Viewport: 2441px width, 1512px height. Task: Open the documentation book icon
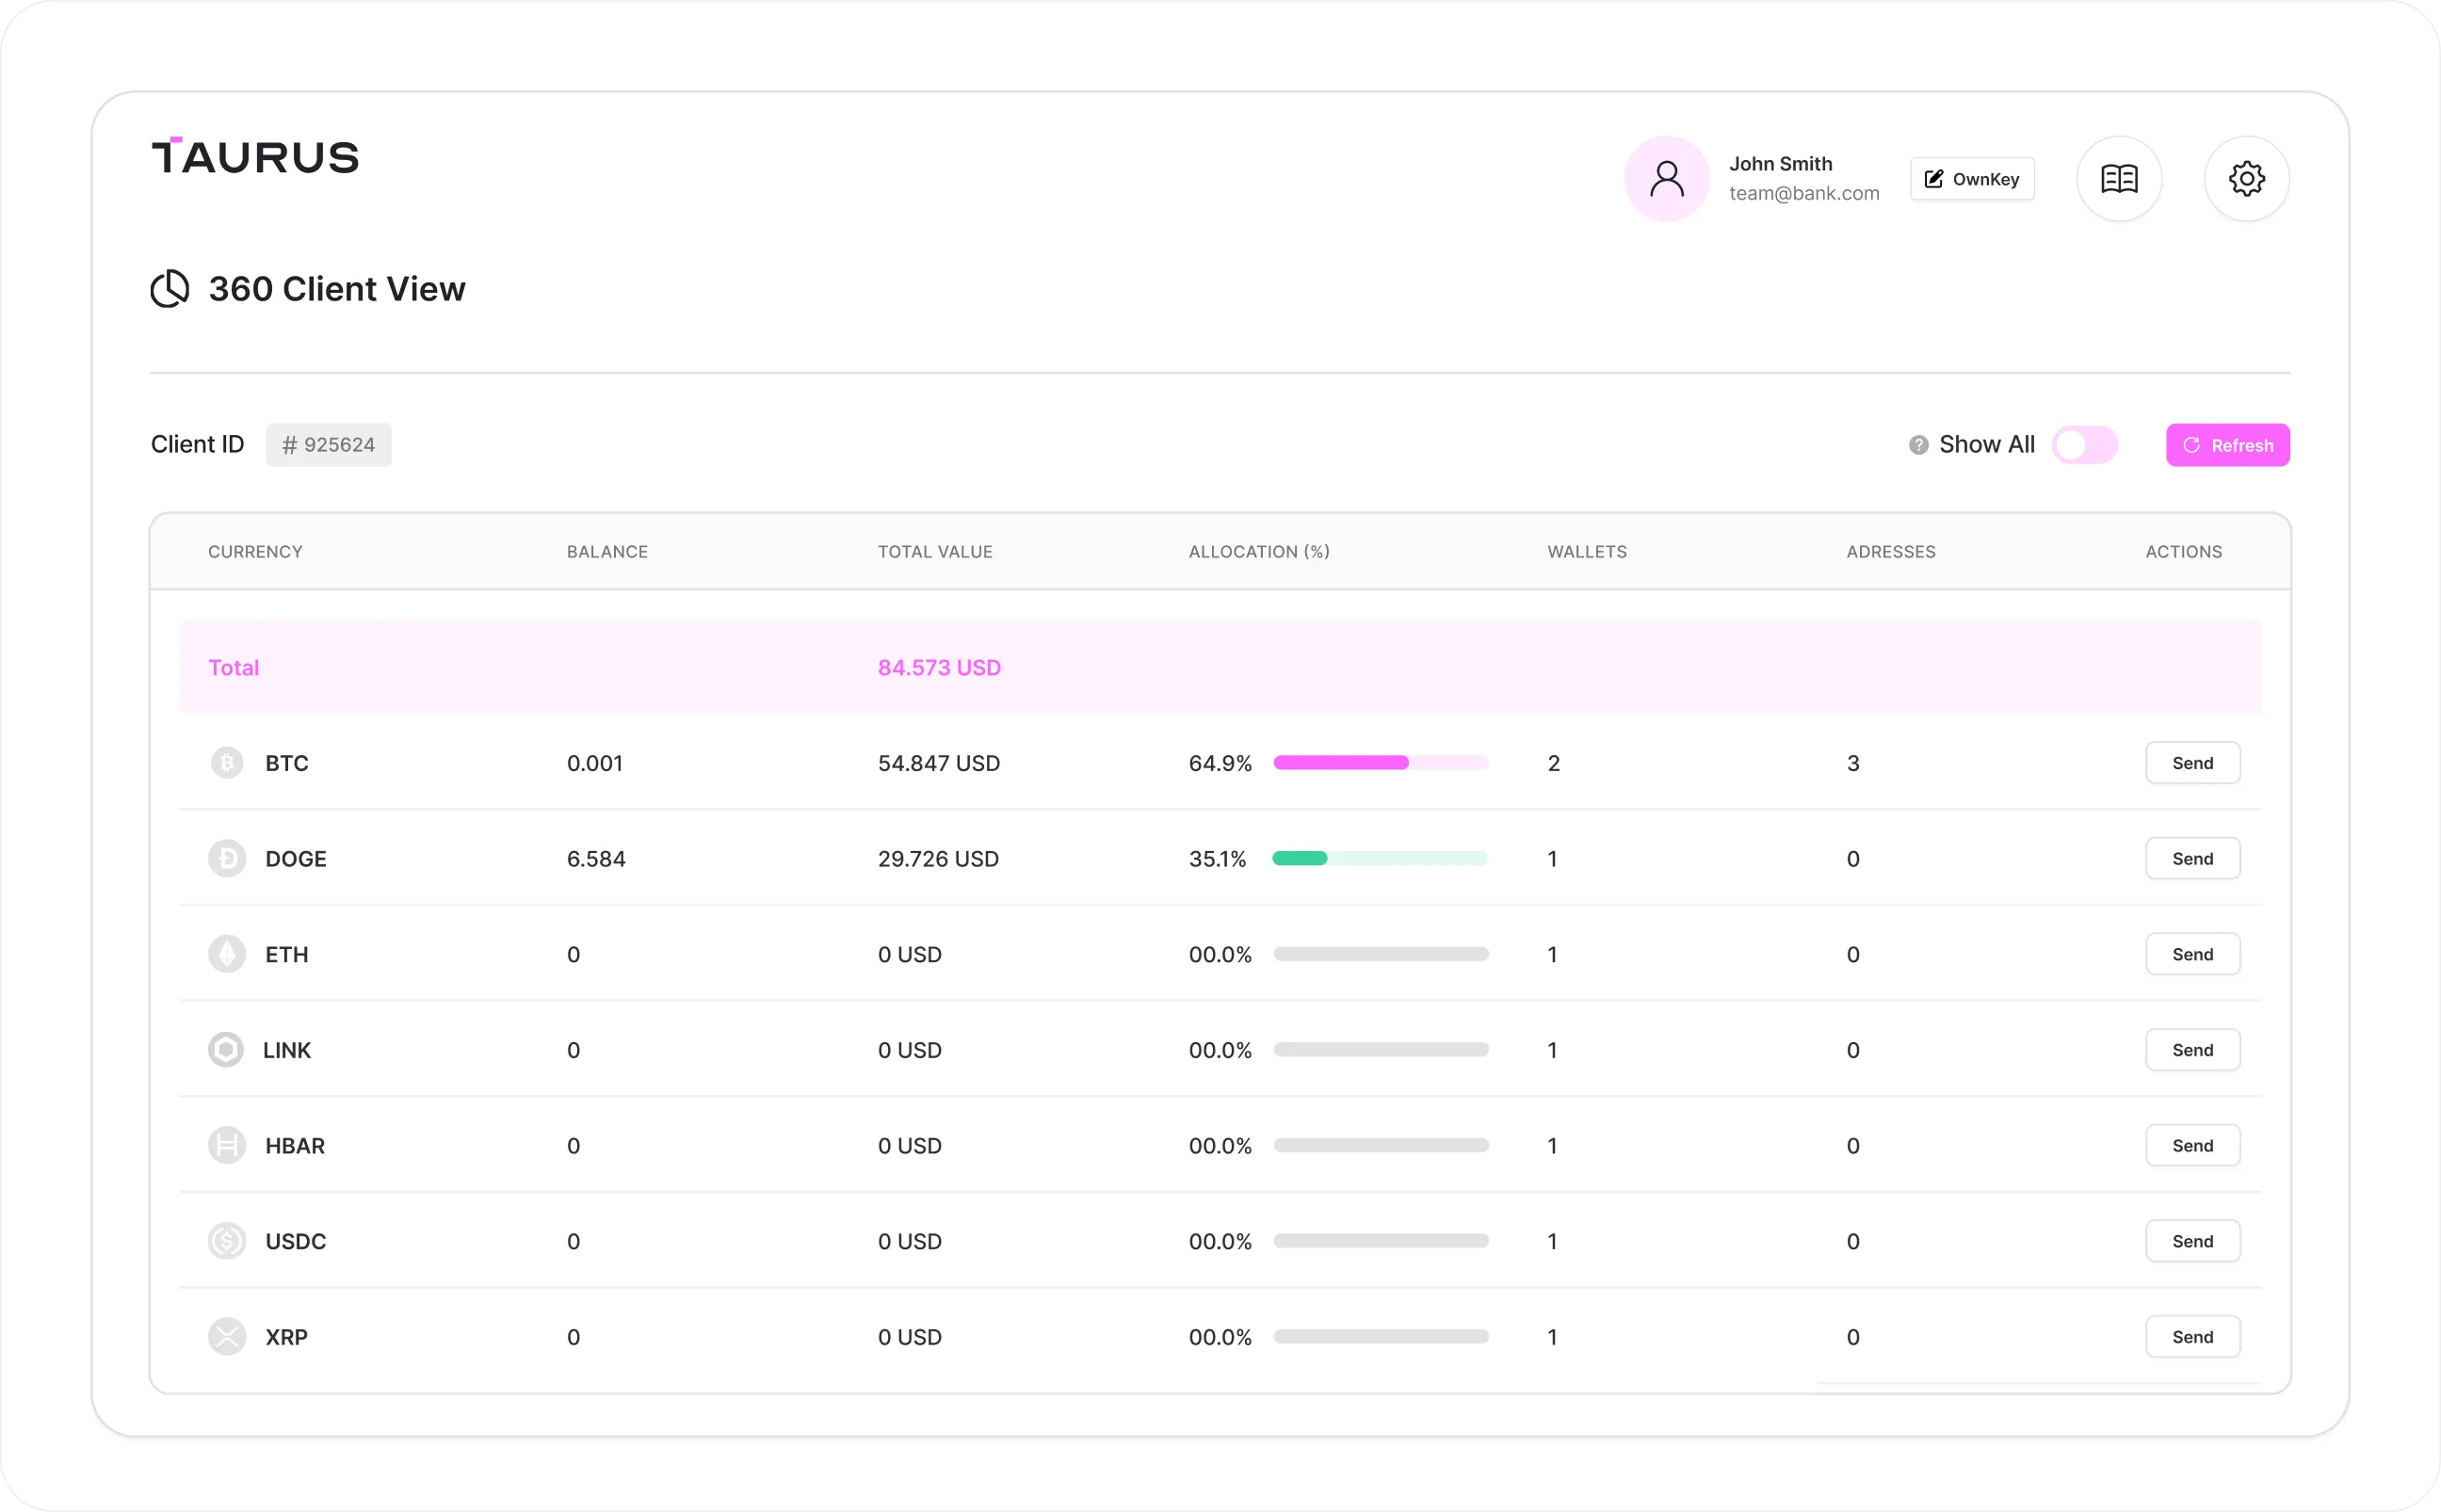pos(2118,179)
